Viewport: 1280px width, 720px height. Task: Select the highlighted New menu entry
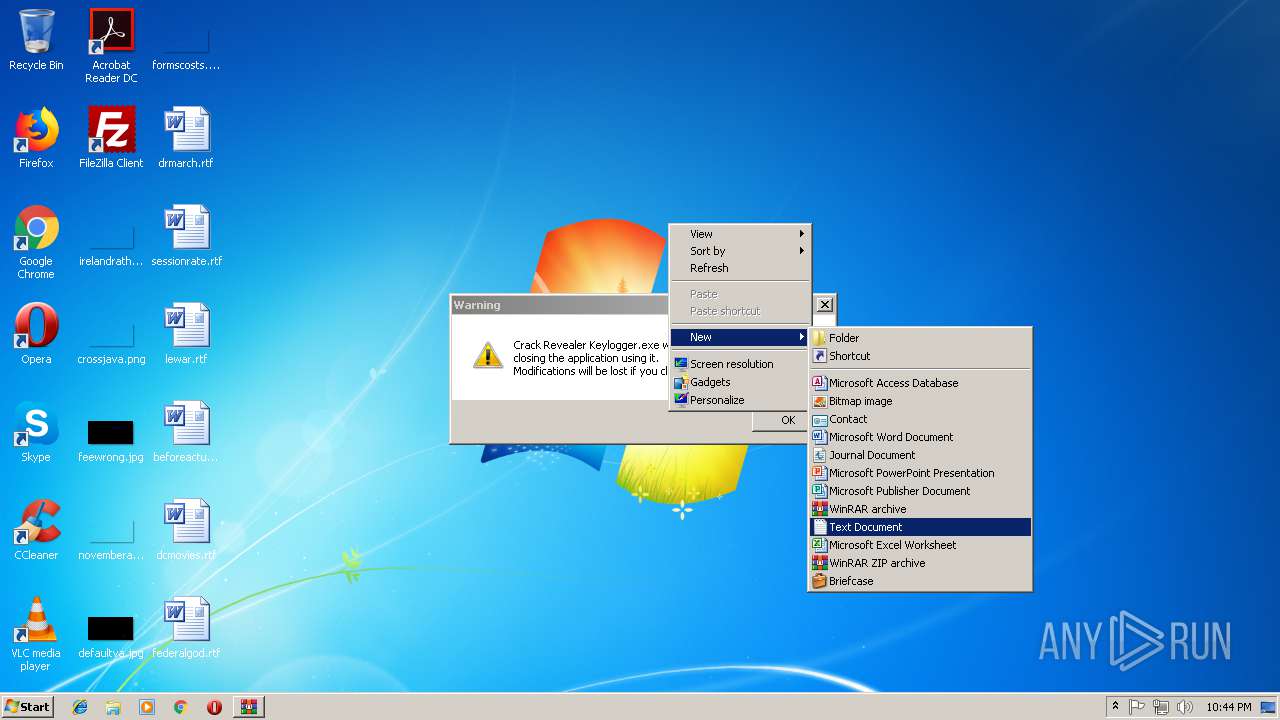tap(740, 337)
